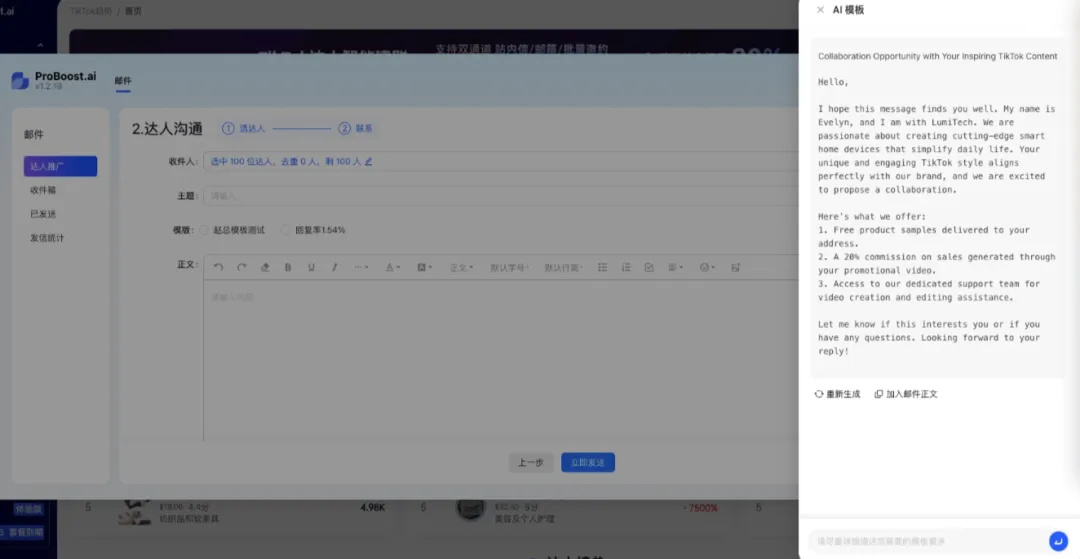Select the 回复率1.54% template radio
Viewport: 1080px width, 559px height.
[286, 230]
